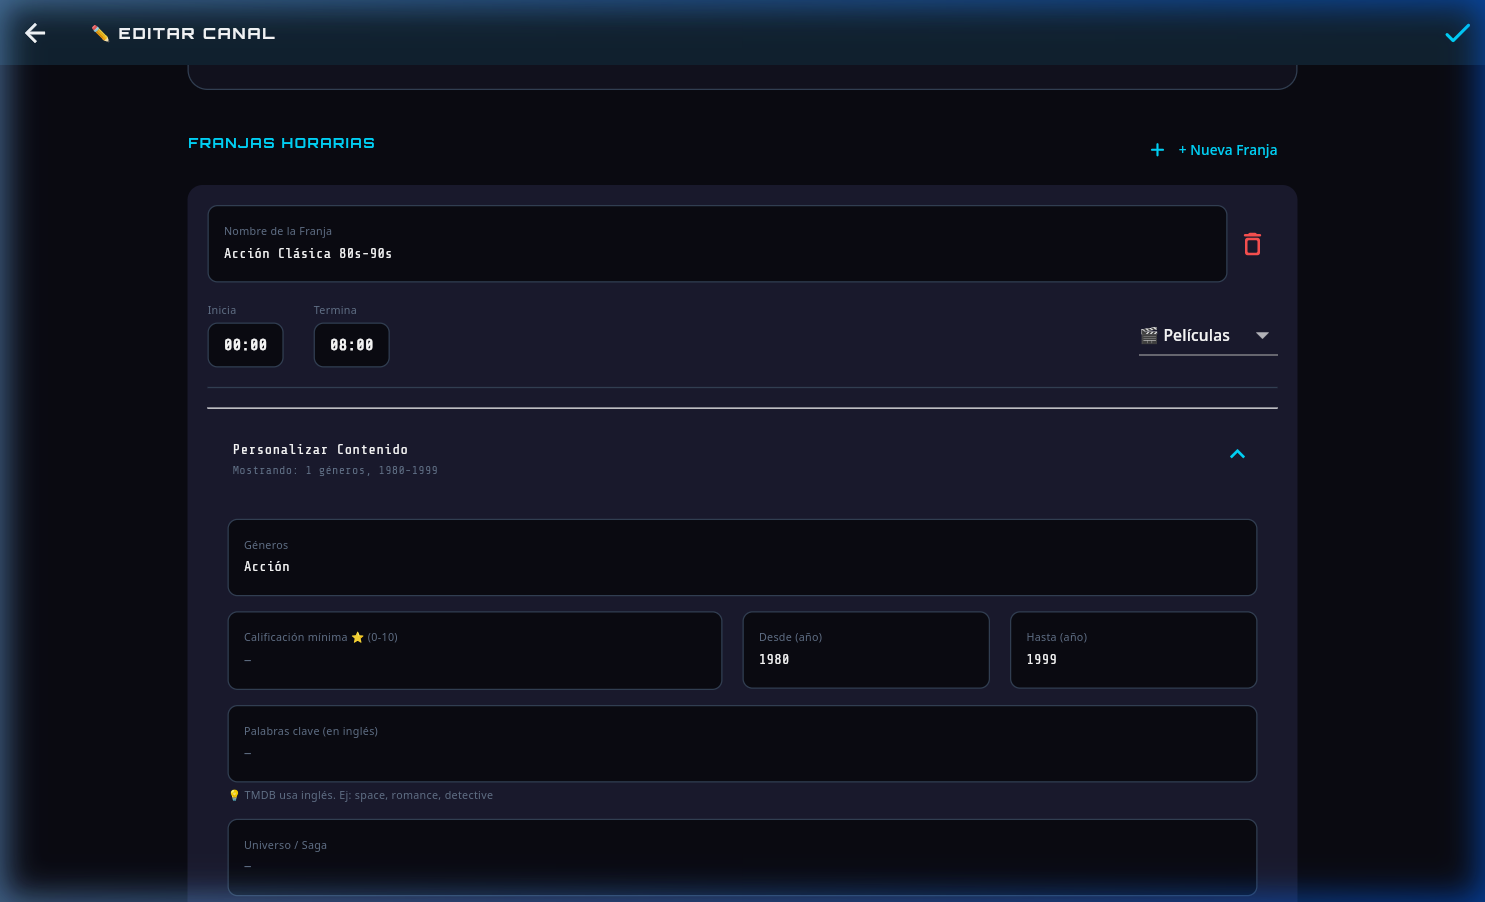Image resolution: width=1485 pixels, height=902 pixels.
Task: Open the Inicia time picker 00:00
Action: coord(245,345)
